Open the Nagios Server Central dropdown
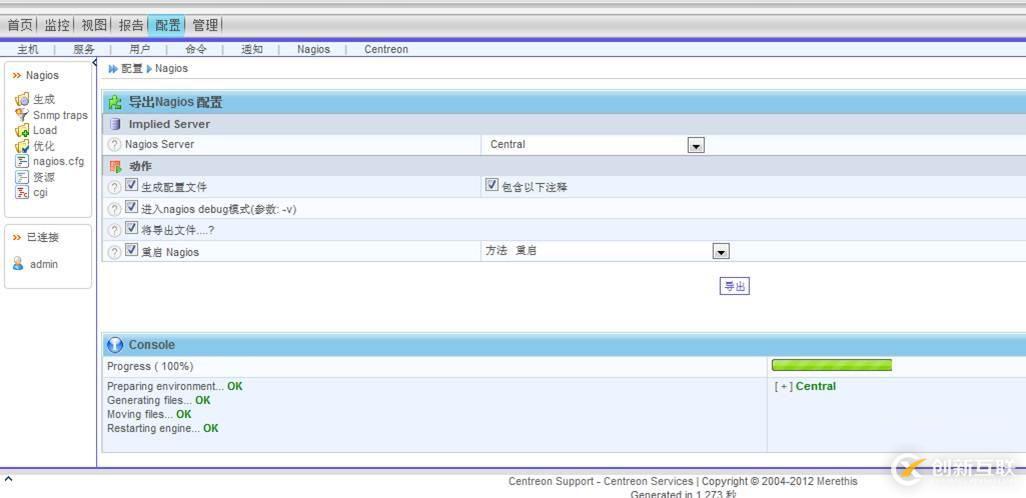 (x=696, y=145)
